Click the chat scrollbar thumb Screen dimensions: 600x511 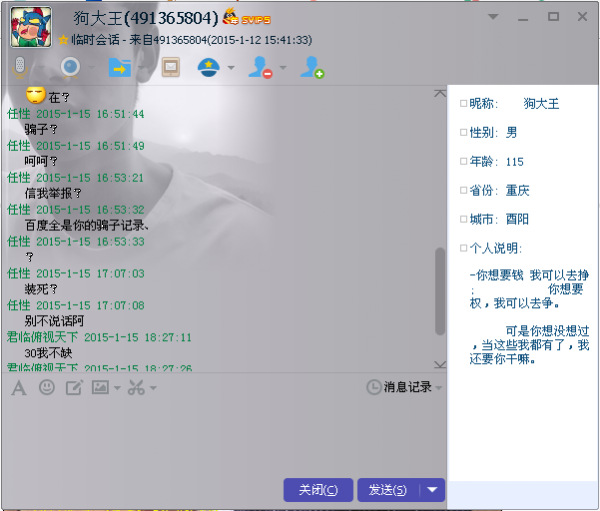point(440,291)
